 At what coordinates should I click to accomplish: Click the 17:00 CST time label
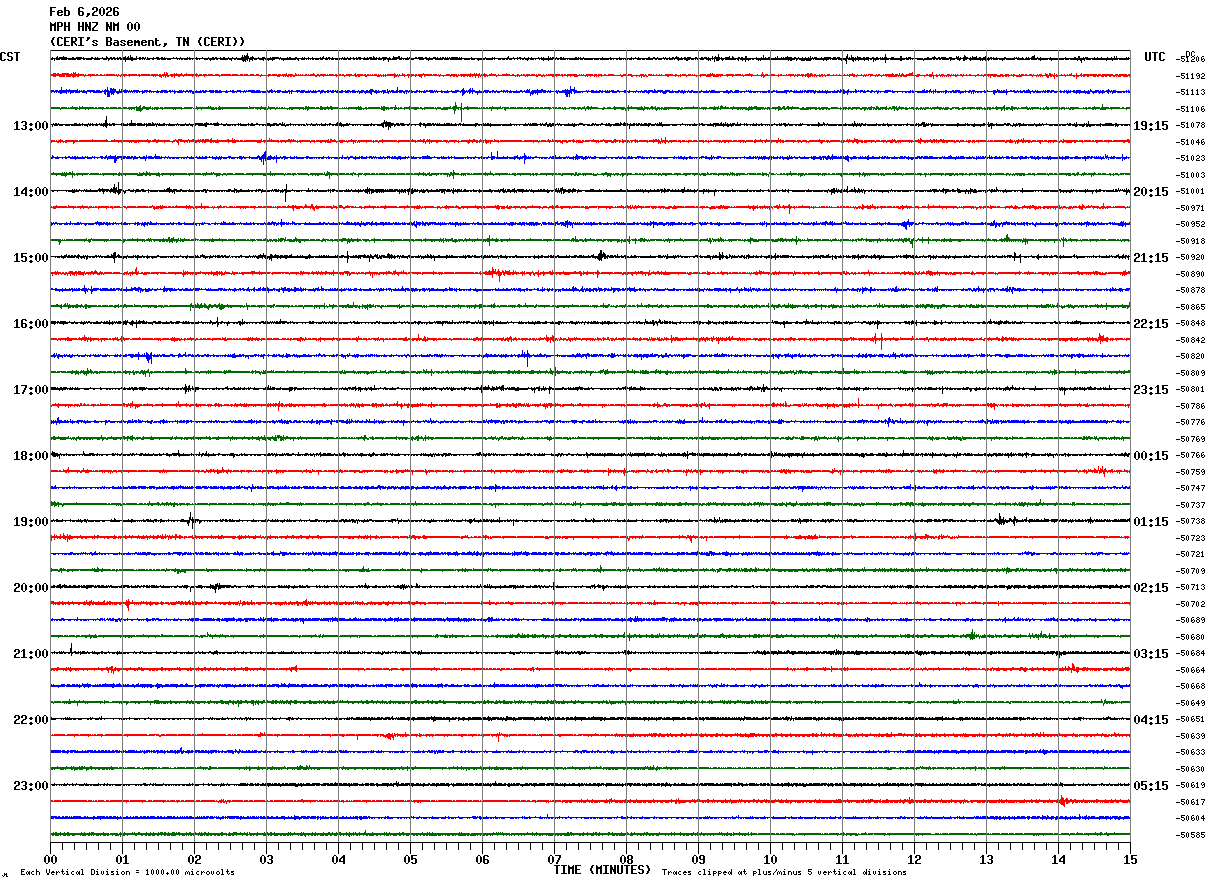[30, 390]
